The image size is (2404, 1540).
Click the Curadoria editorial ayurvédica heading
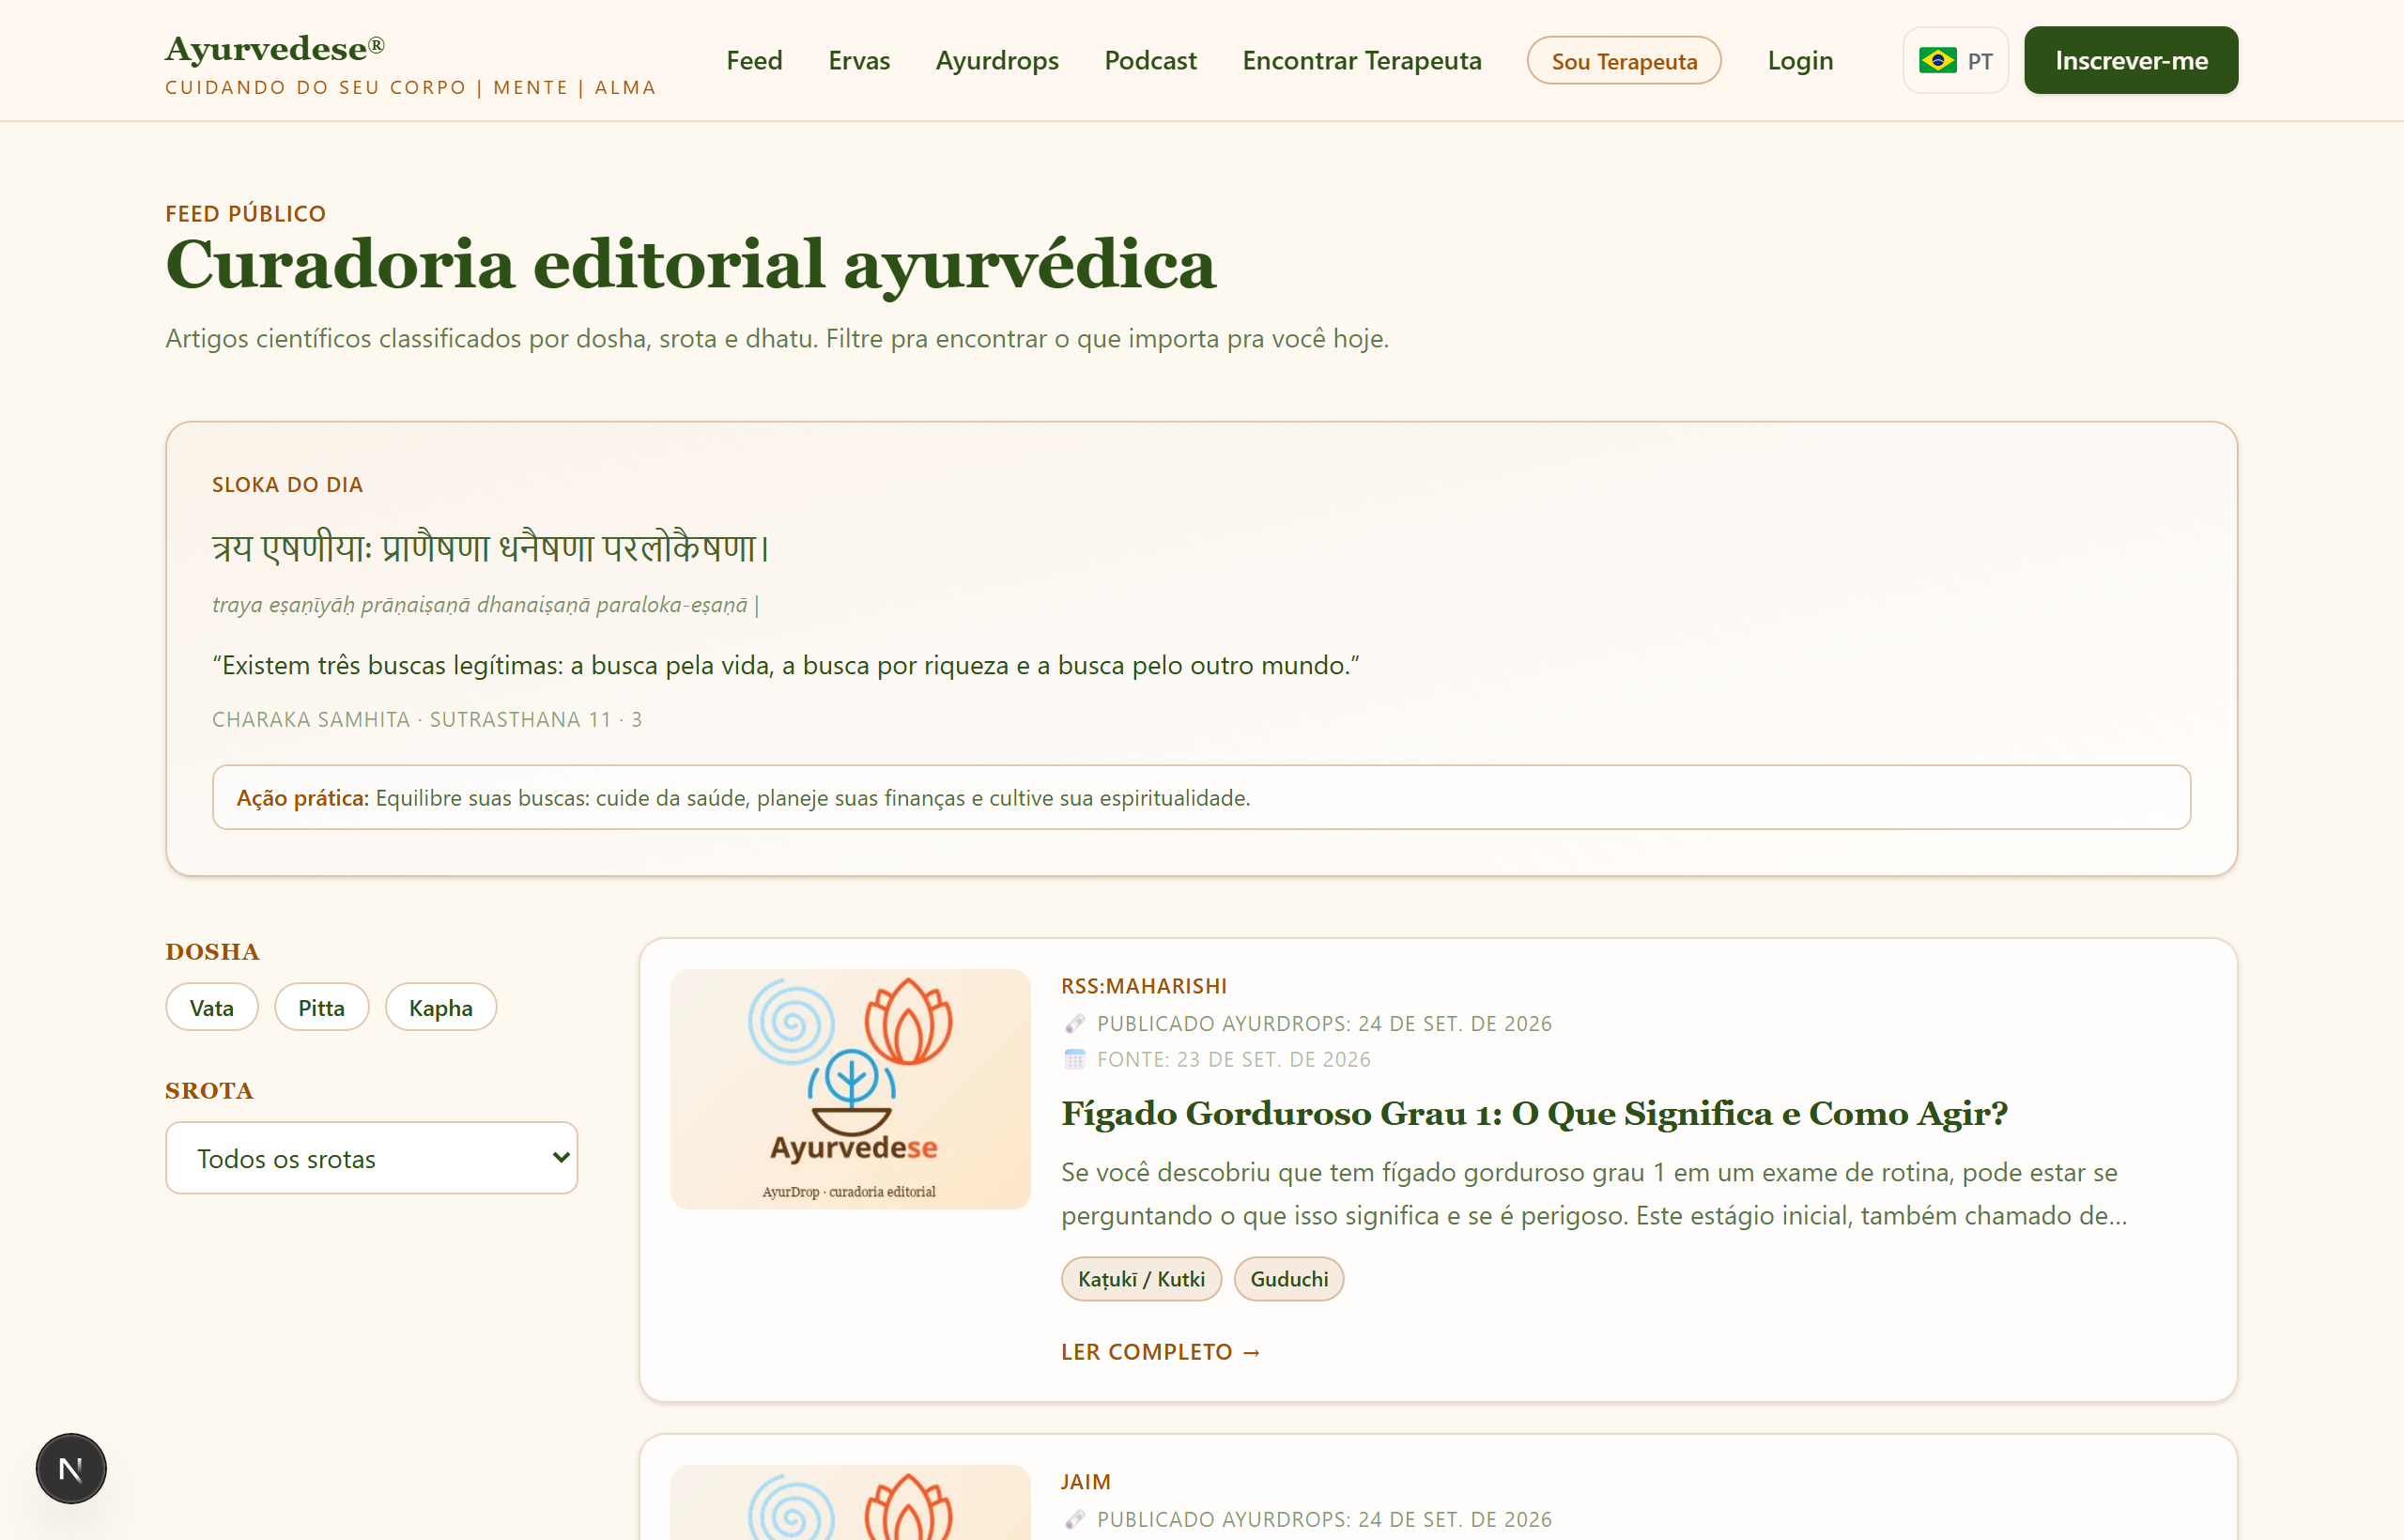click(x=690, y=265)
